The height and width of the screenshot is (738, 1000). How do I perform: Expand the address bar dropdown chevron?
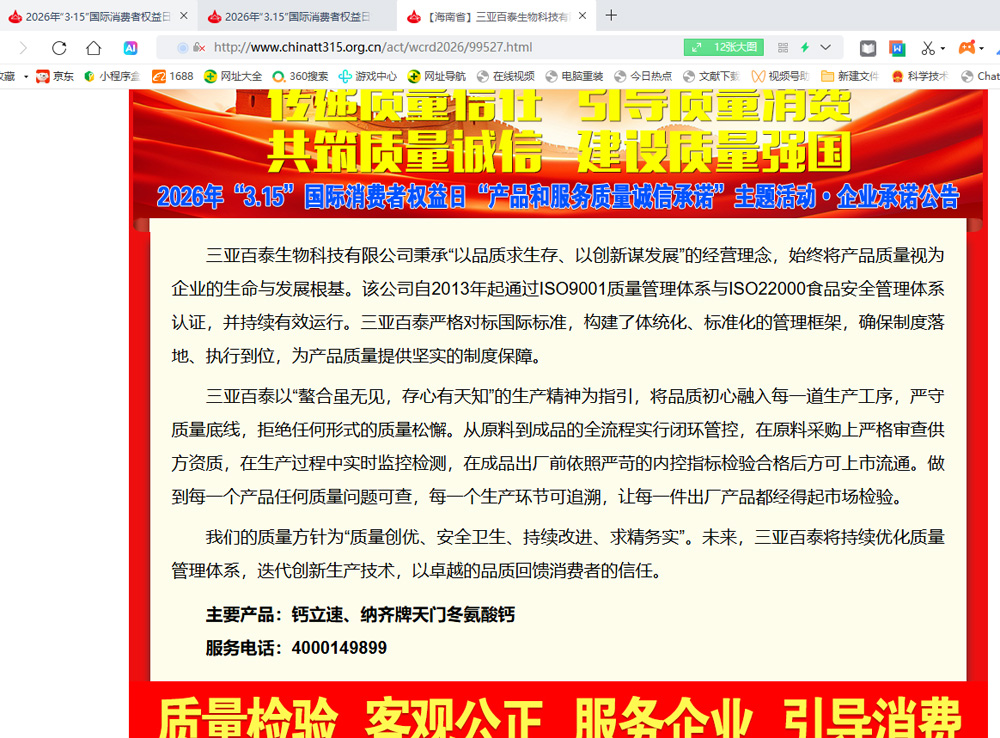pyautogui.click(x=826, y=48)
